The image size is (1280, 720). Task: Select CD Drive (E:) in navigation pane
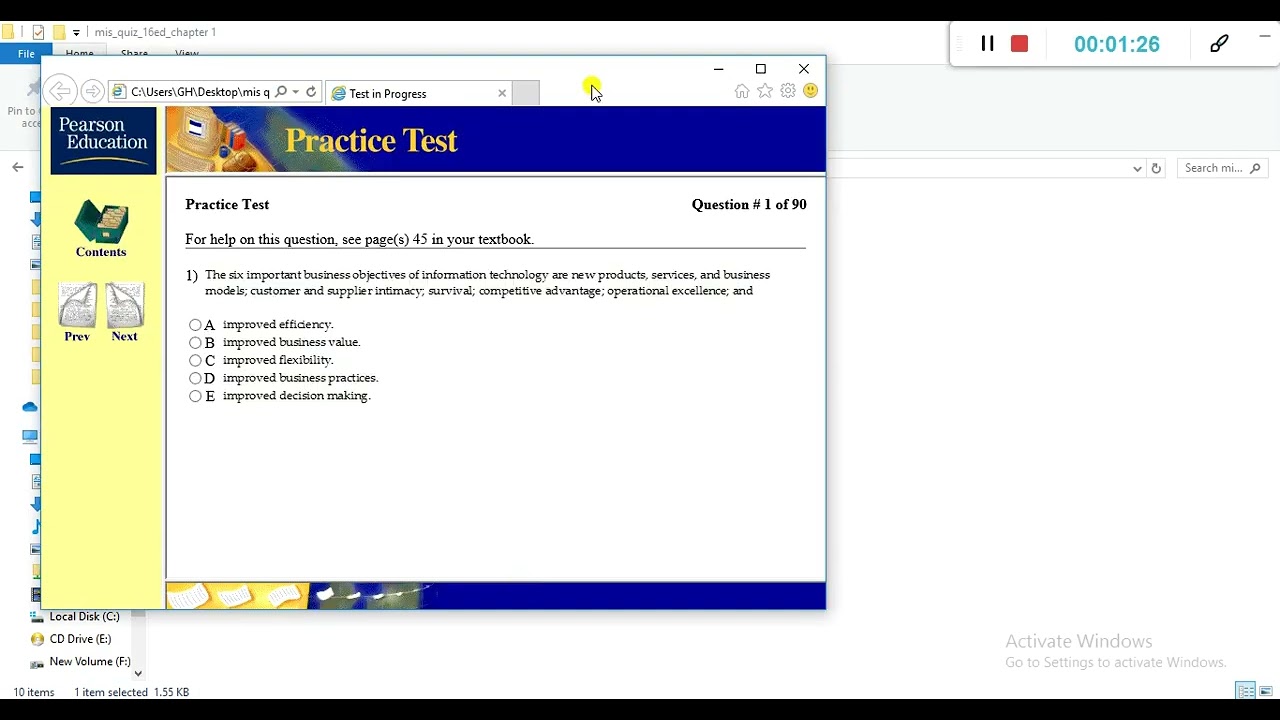coord(80,639)
